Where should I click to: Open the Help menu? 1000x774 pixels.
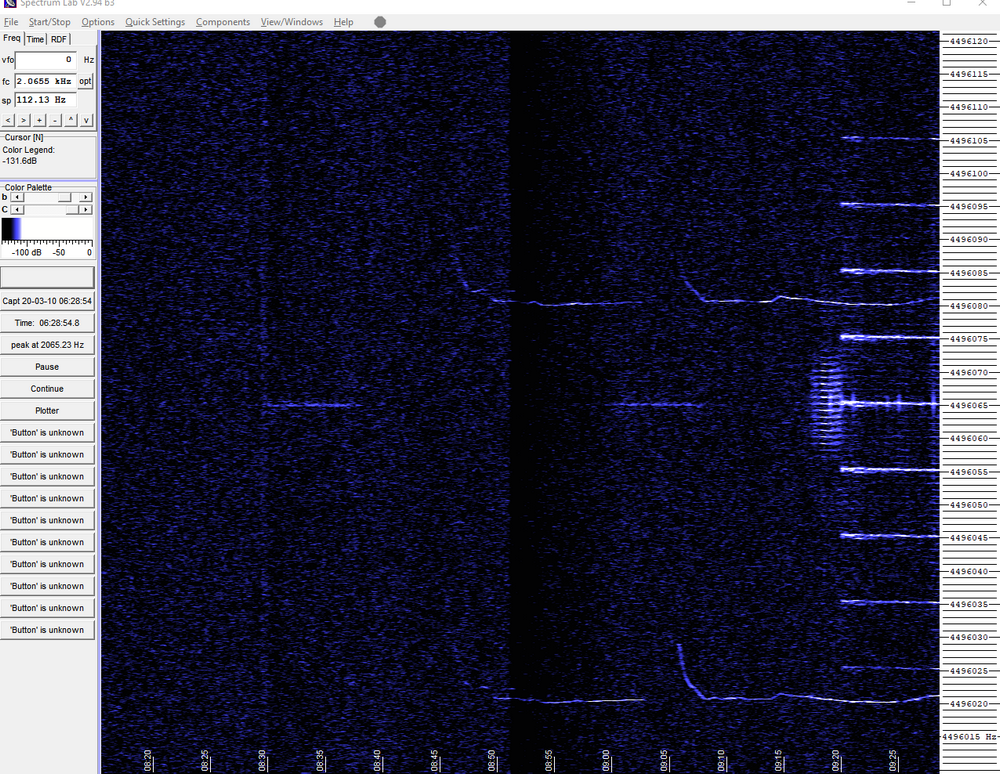[343, 22]
